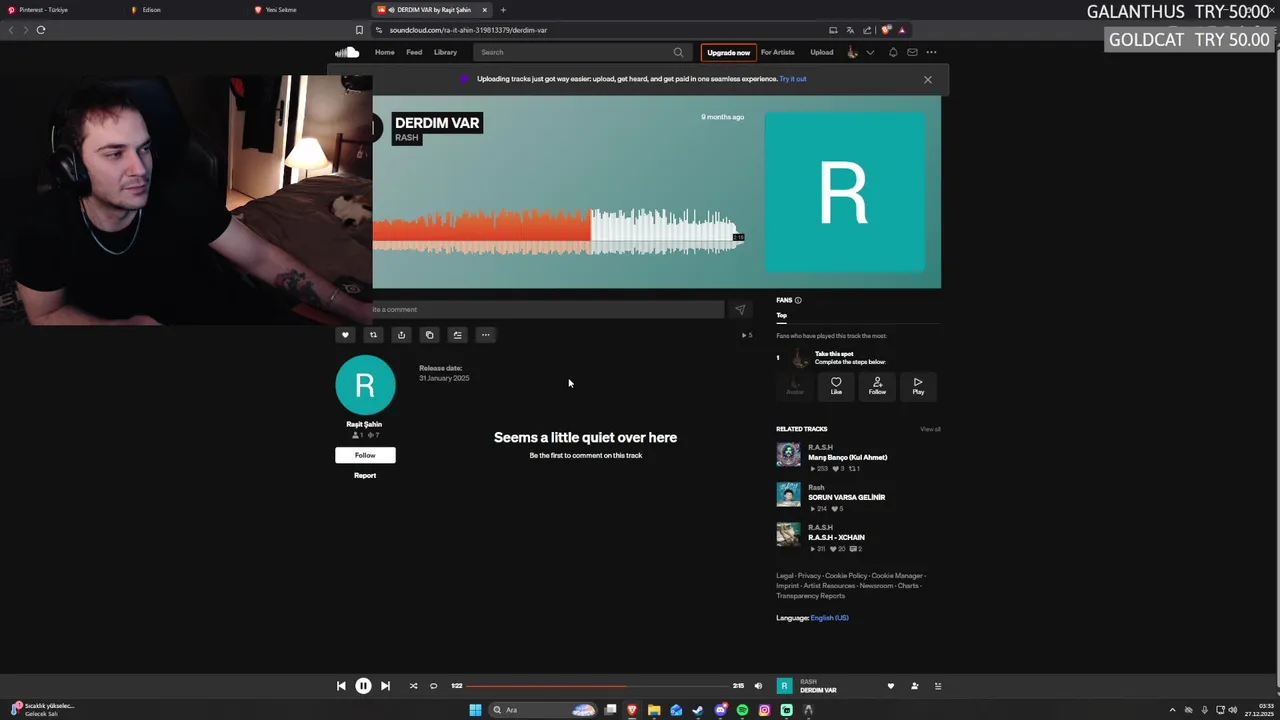Image resolution: width=1280 pixels, height=720 pixels.
Task: Expand the profile dropdown chevron
Action: tap(870, 52)
